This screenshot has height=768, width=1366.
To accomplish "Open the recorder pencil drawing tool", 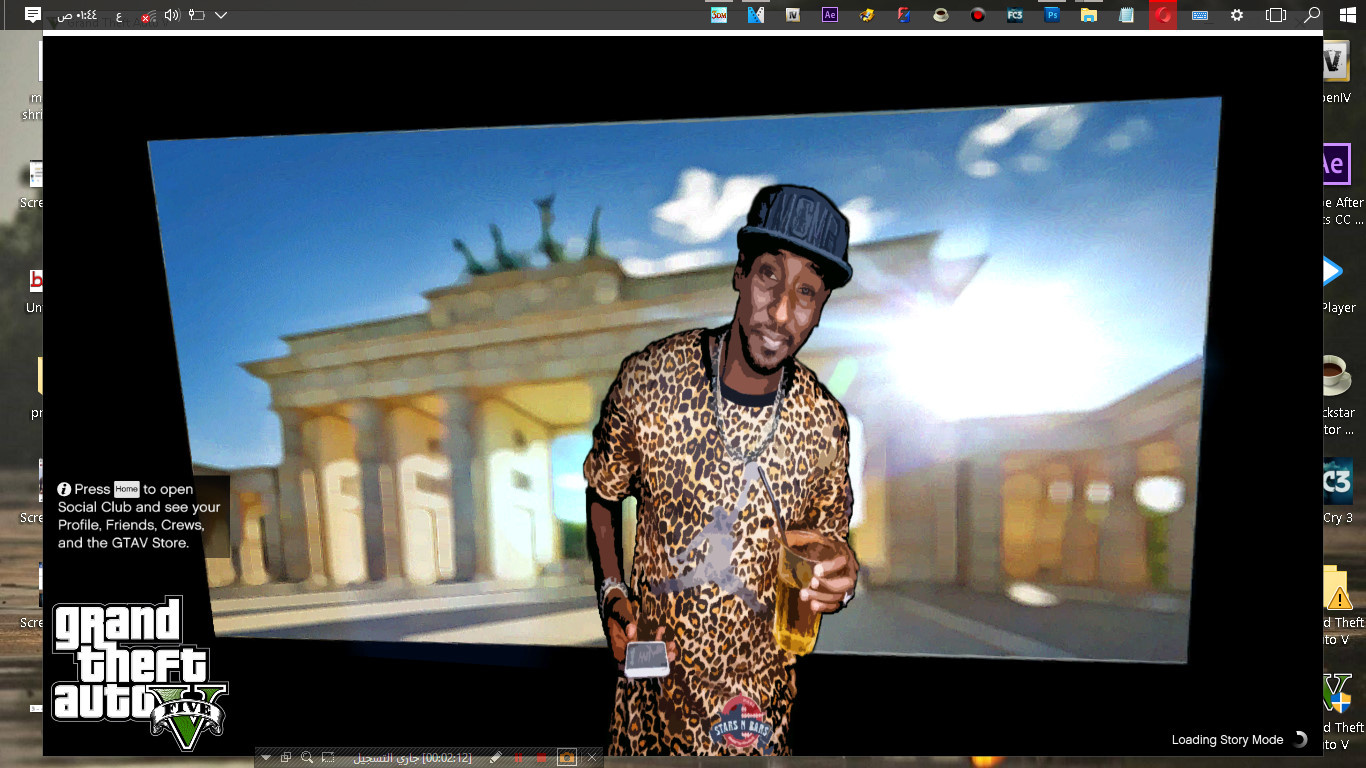I will (x=495, y=758).
